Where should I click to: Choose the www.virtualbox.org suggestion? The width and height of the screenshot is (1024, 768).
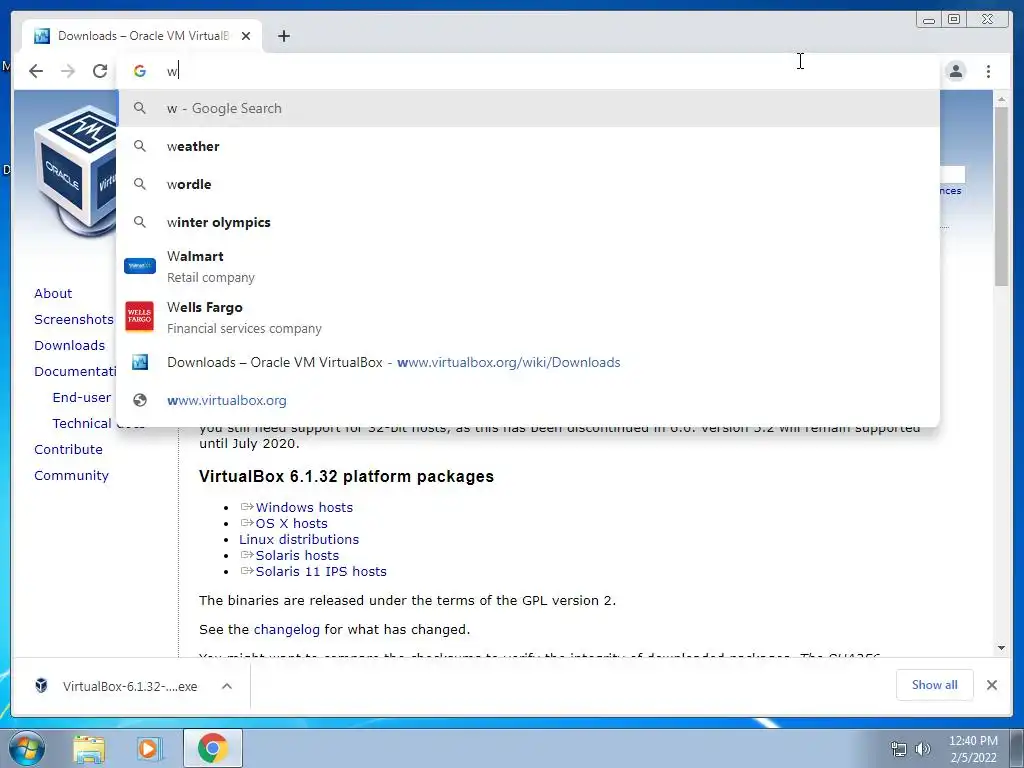(529, 400)
